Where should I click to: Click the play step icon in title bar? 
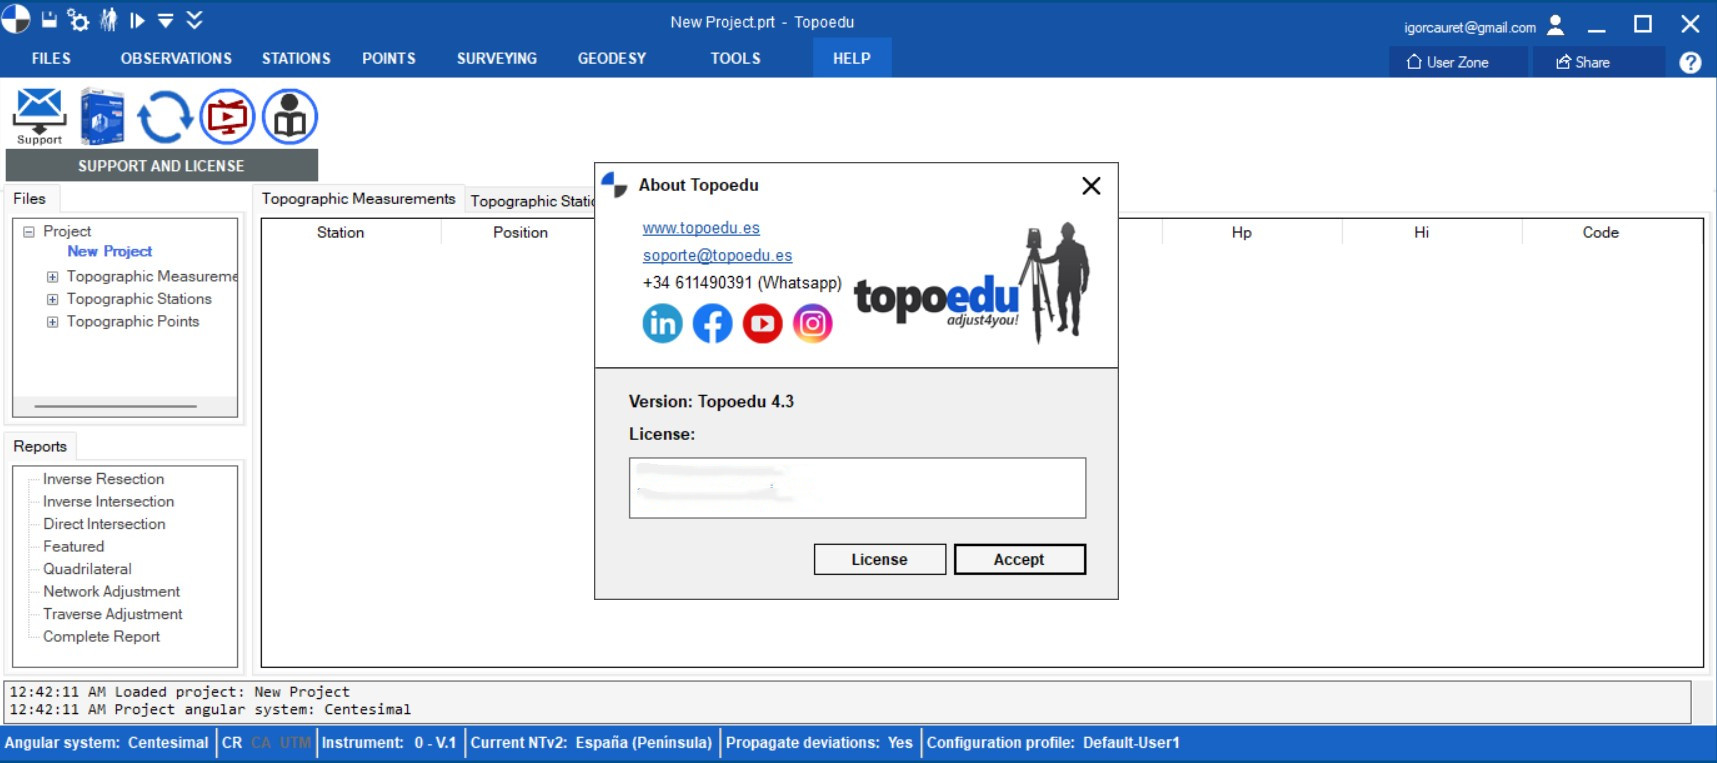137,20
